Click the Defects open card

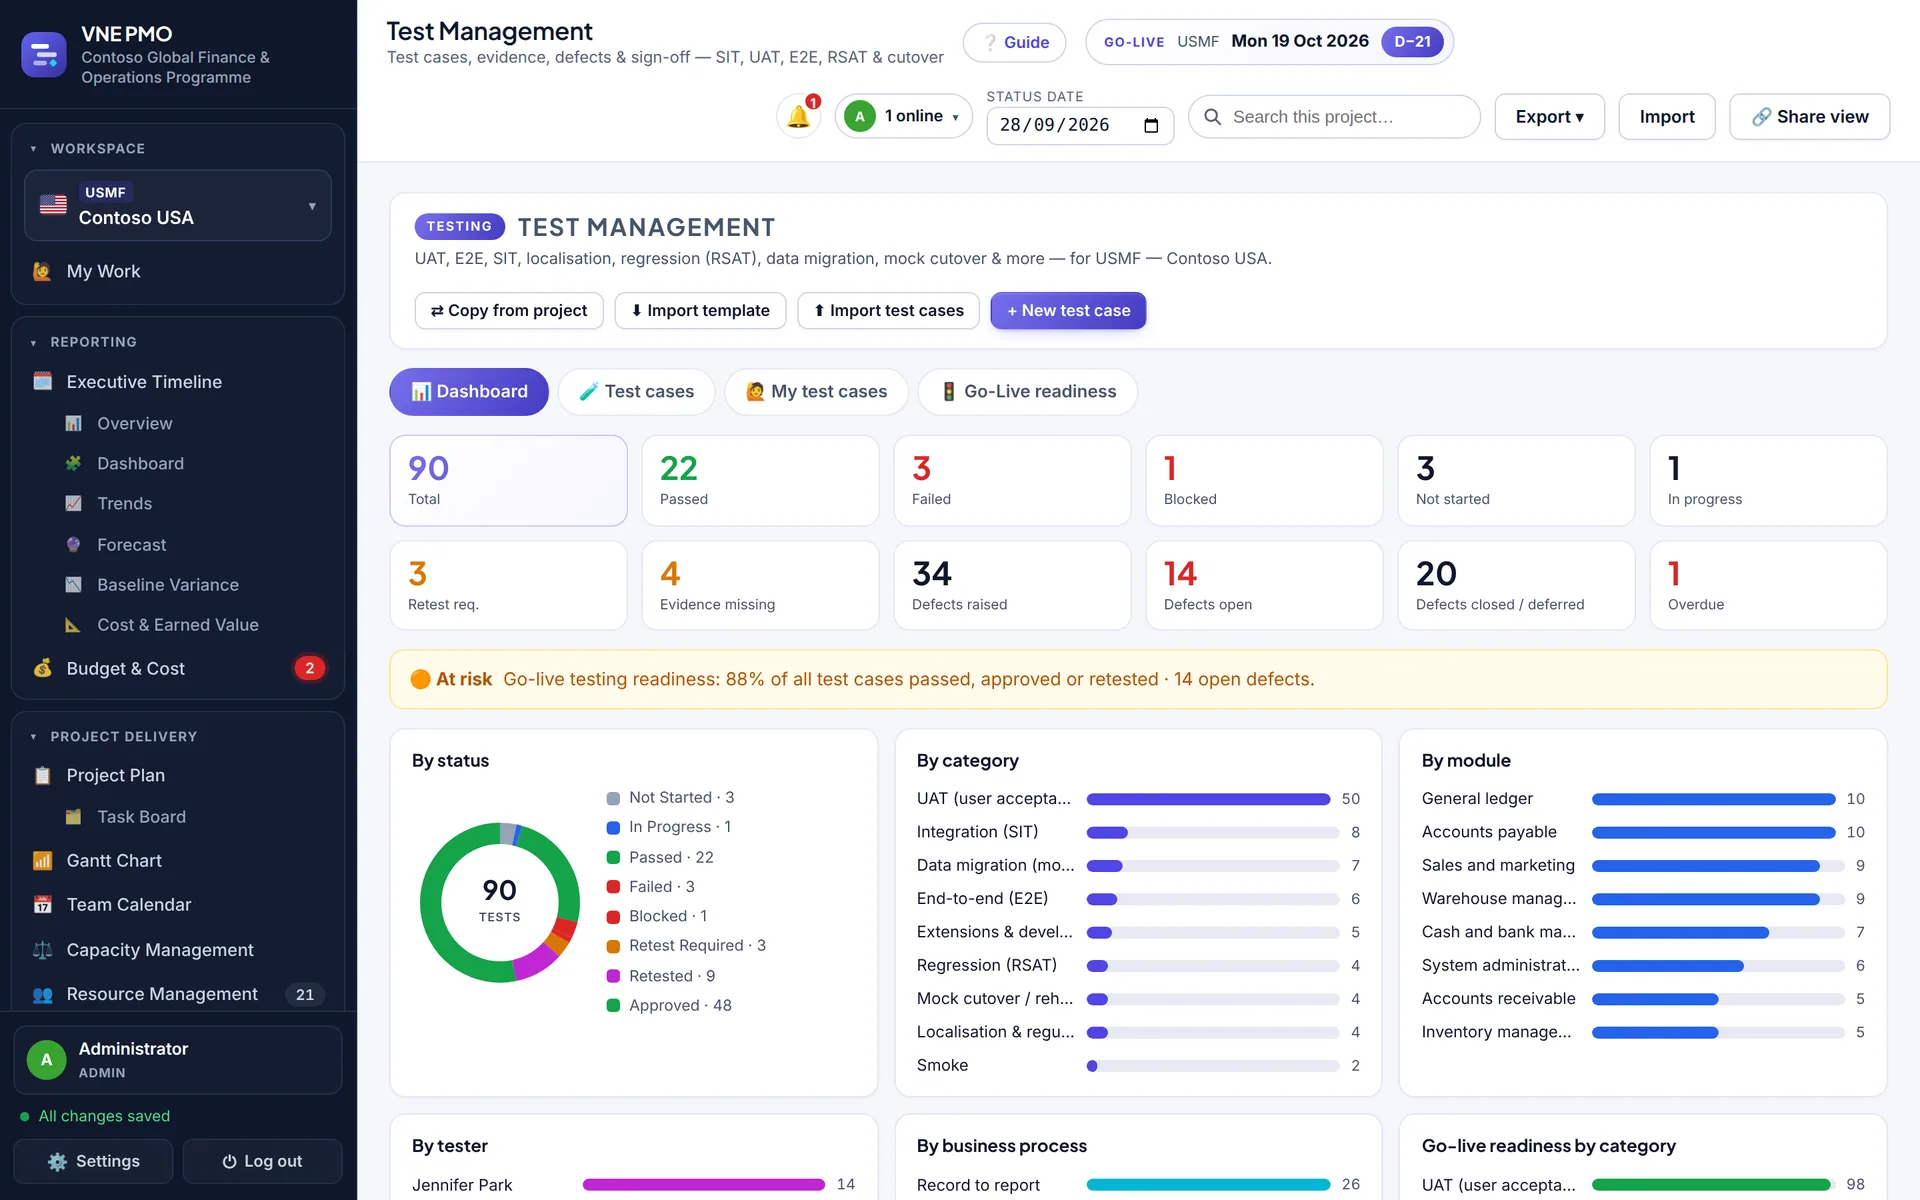[1264, 585]
